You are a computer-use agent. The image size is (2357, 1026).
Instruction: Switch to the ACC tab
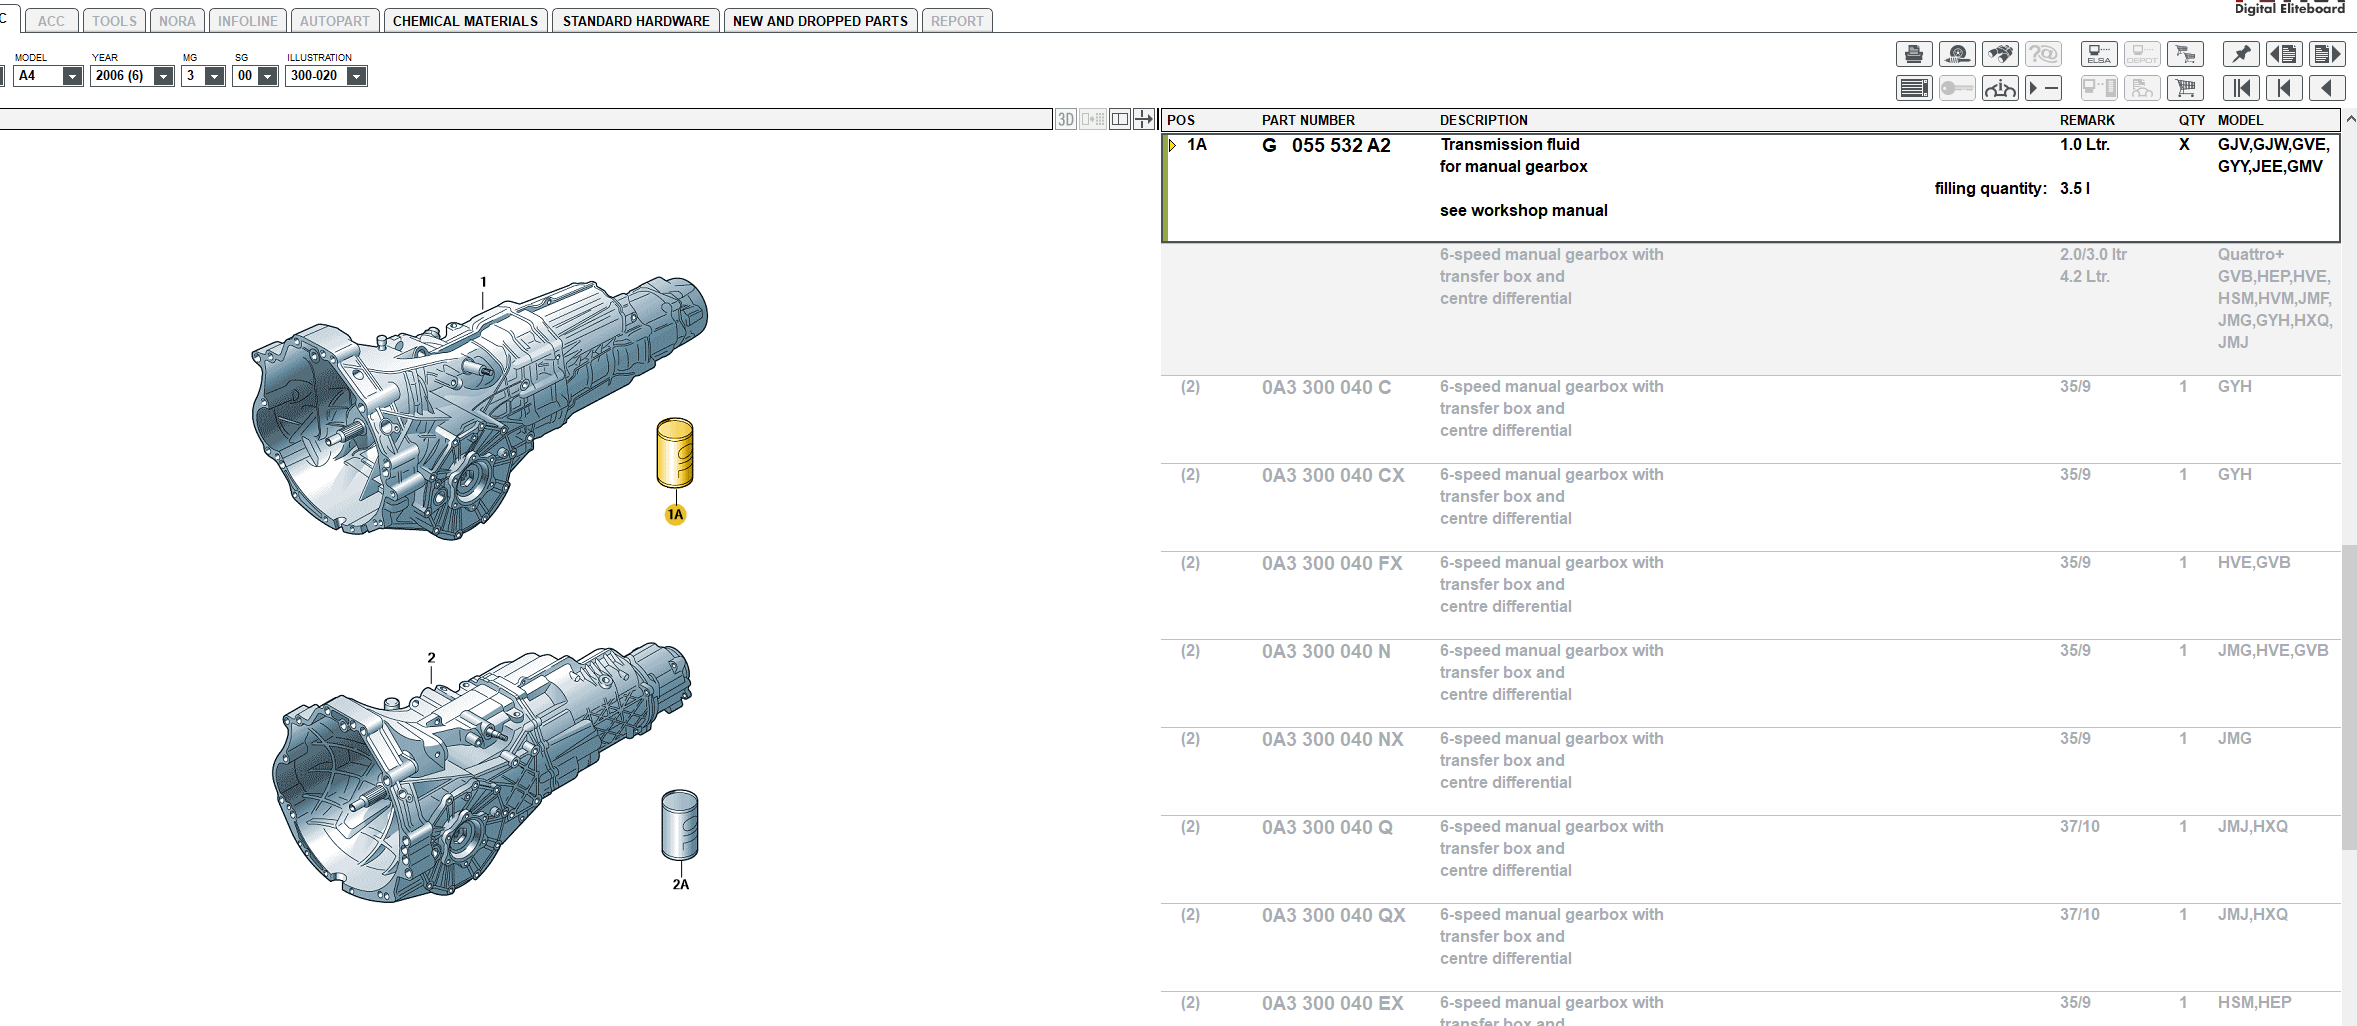pyautogui.click(x=51, y=21)
